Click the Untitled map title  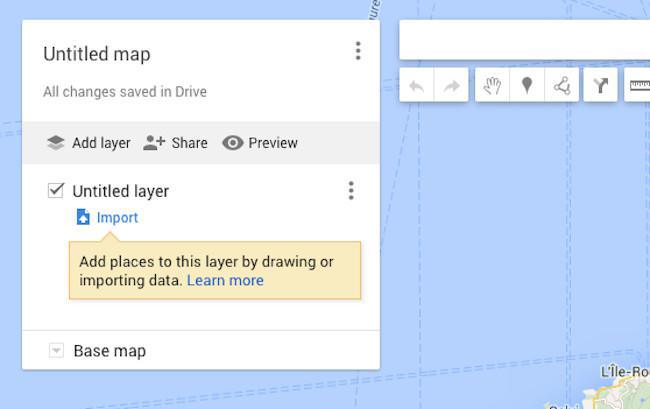pyautogui.click(x=97, y=54)
